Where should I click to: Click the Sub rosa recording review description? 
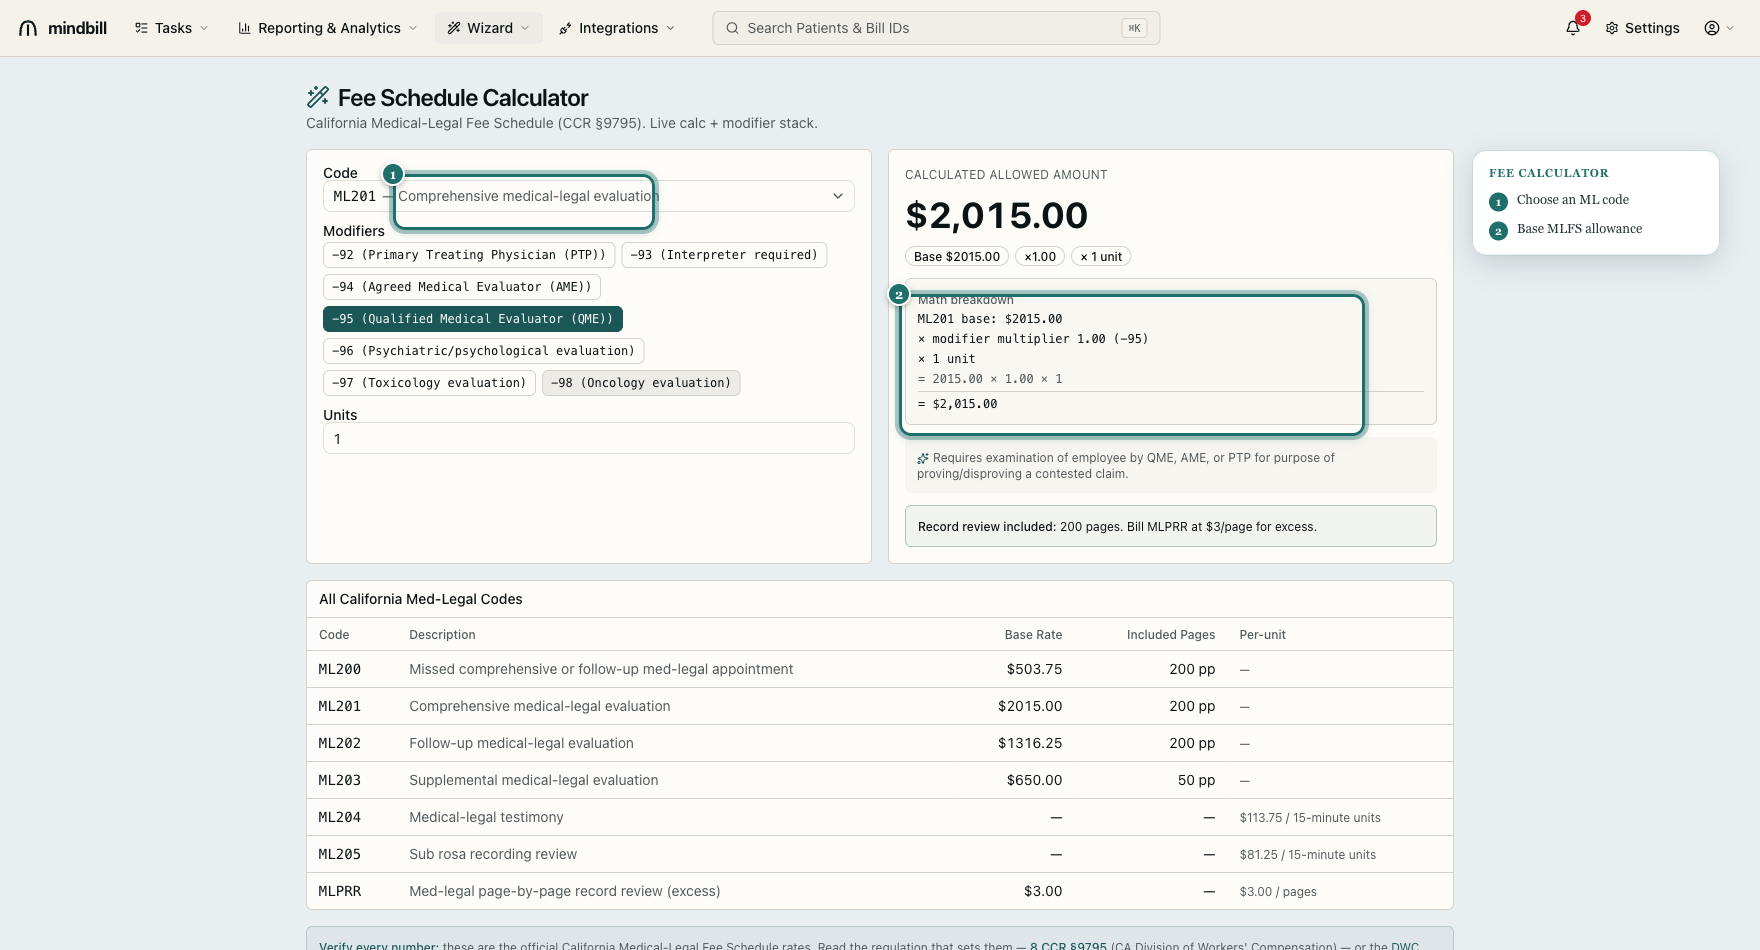tap(493, 854)
